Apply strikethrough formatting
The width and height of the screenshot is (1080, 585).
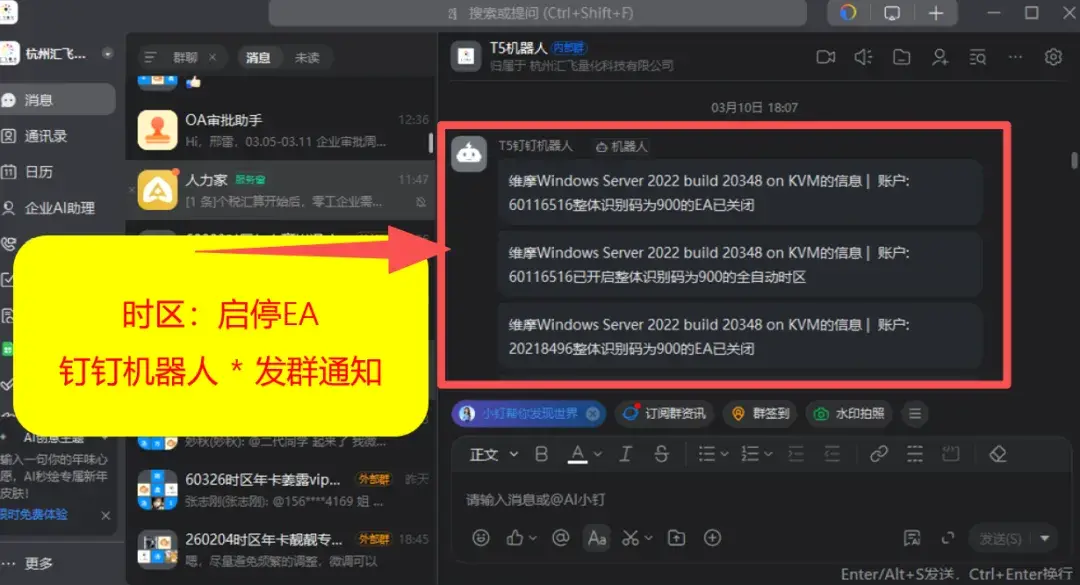click(x=661, y=454)
